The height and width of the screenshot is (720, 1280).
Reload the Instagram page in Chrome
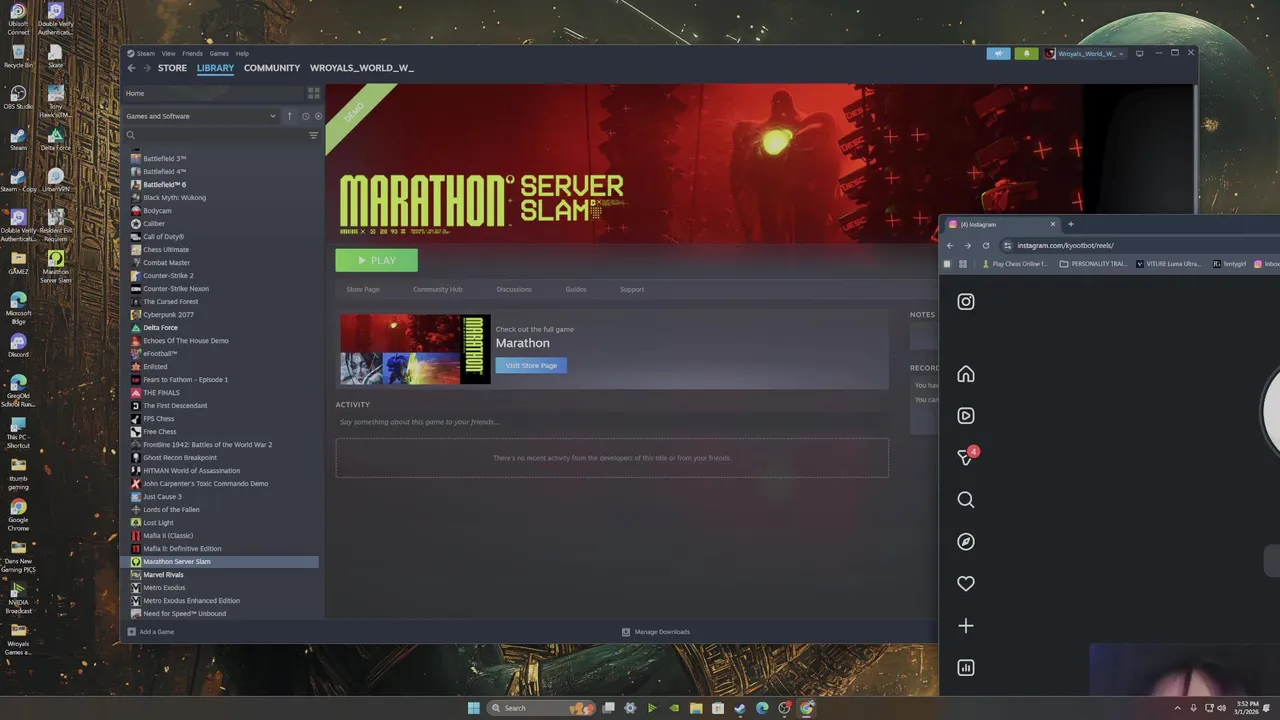tap(986, 245)
